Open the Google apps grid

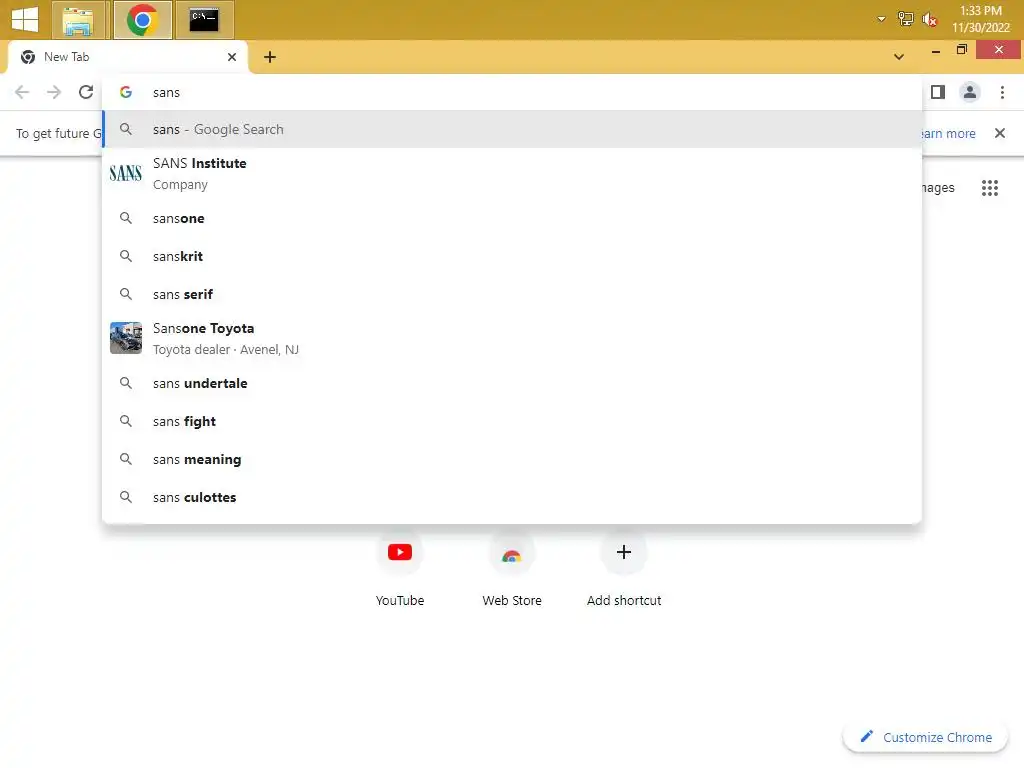point(989,188)
